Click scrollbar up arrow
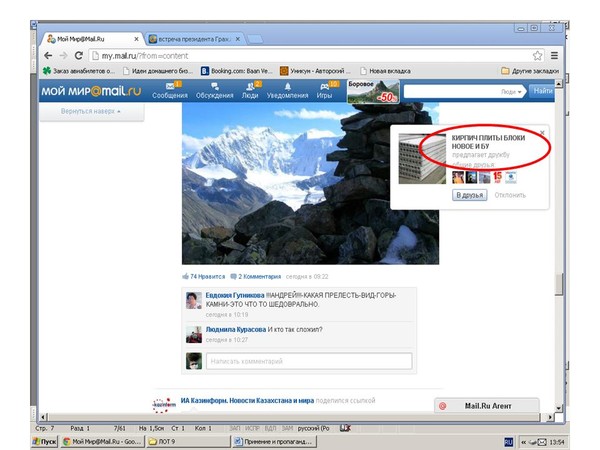This screenshot has width=600, height=450. coord(559,83)
